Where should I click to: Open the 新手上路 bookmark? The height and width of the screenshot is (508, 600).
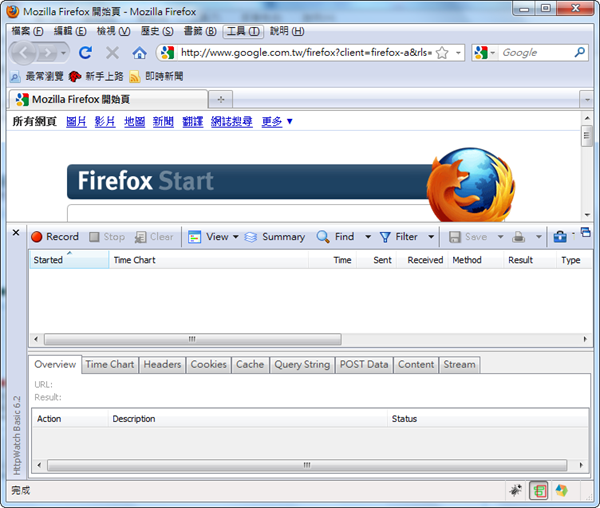(x=97, y=76)
